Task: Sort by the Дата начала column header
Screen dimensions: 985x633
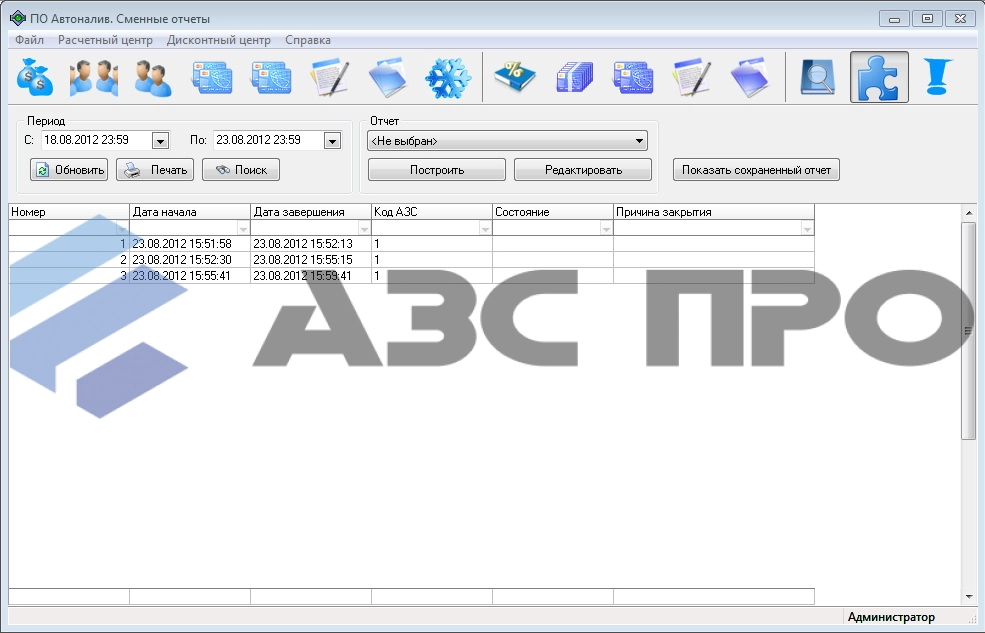Action: coord(190,212)
